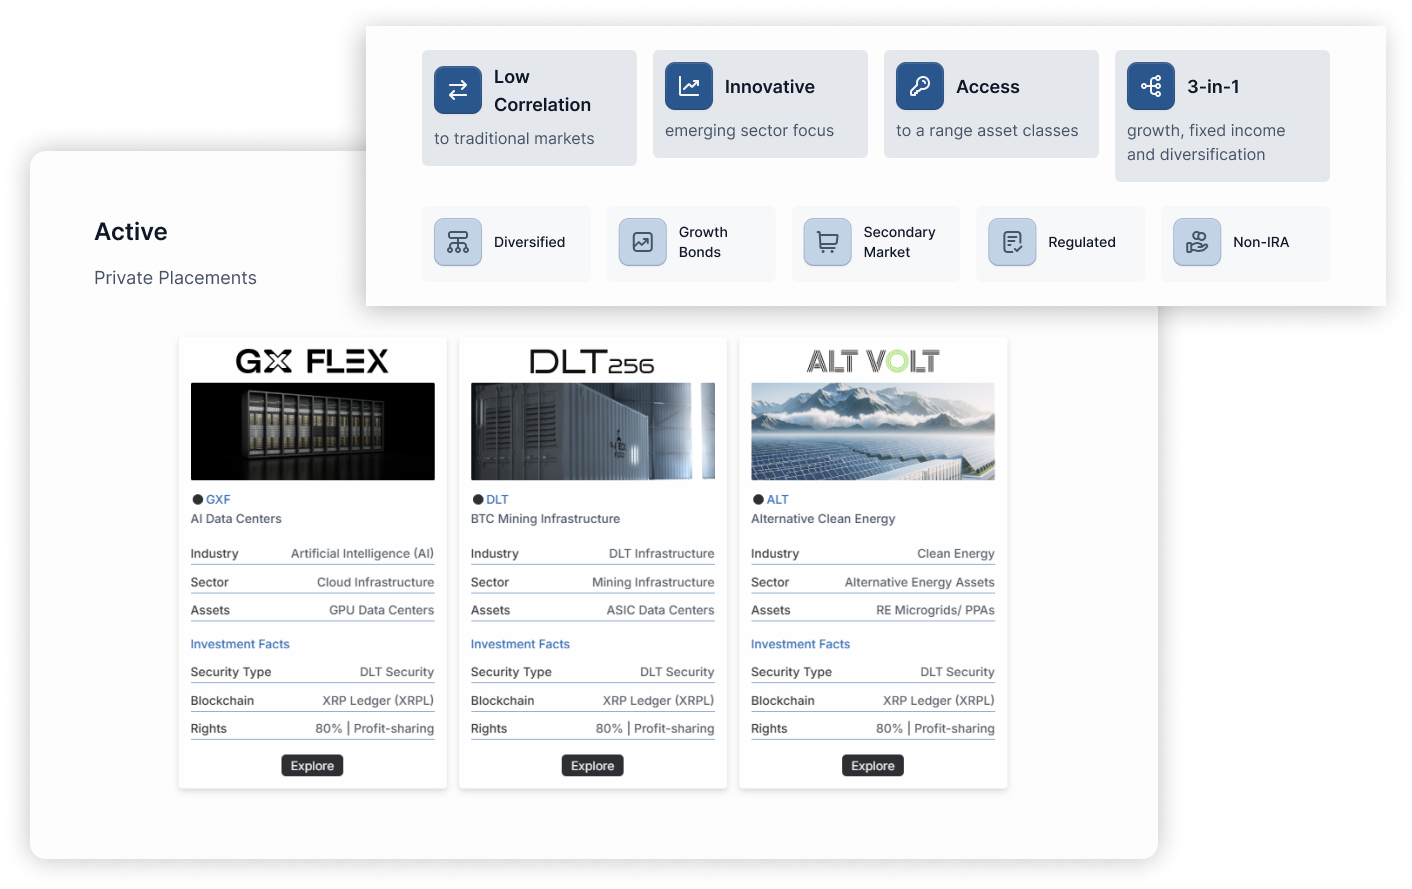
Task: Click the 3-in-1 share nodes icon
Action: 1151,86
